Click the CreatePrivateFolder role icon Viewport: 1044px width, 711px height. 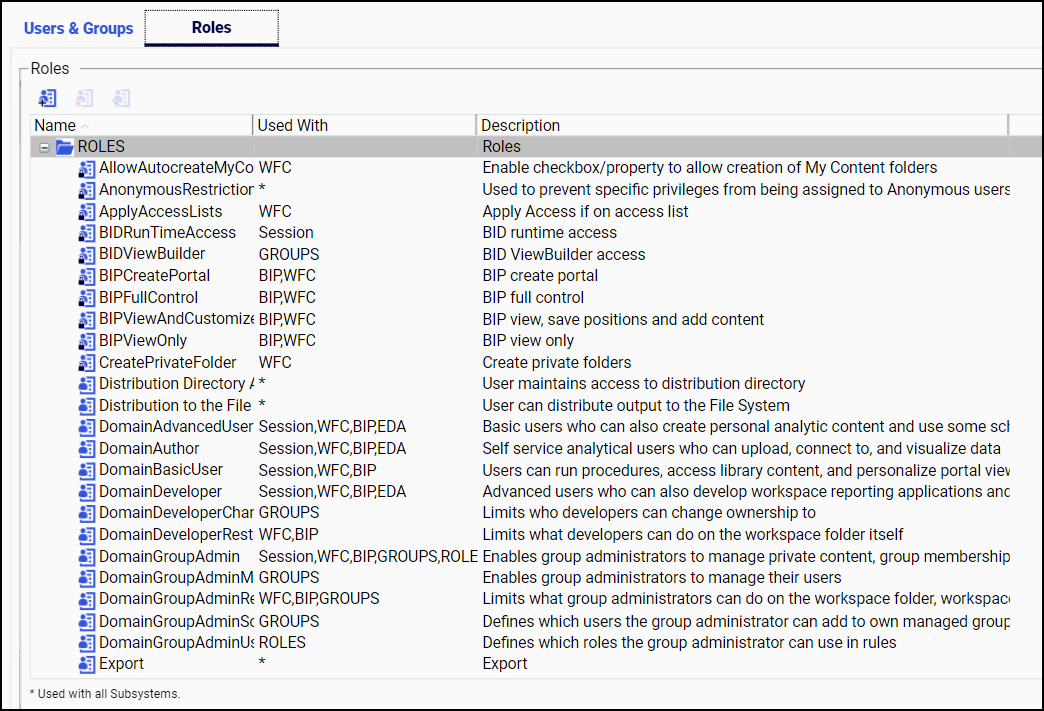tap(86, 362)
